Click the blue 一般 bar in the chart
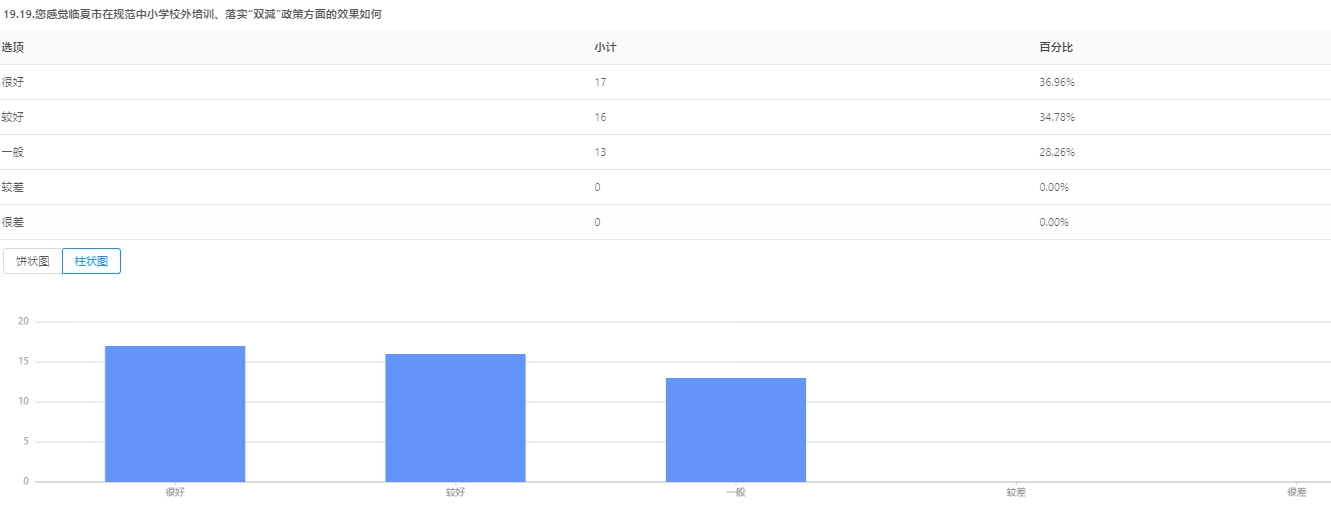Image resolution: width=1331 pixels, height=524 pixels. click(736, 430)
